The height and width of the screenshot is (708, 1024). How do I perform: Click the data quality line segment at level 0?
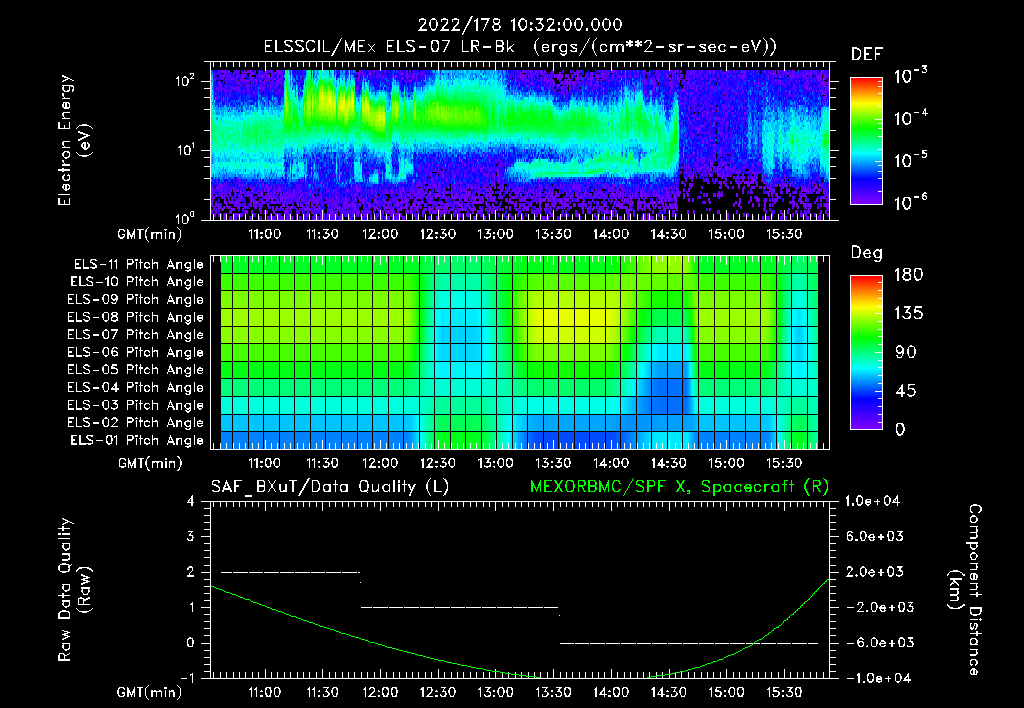(689, 643)
